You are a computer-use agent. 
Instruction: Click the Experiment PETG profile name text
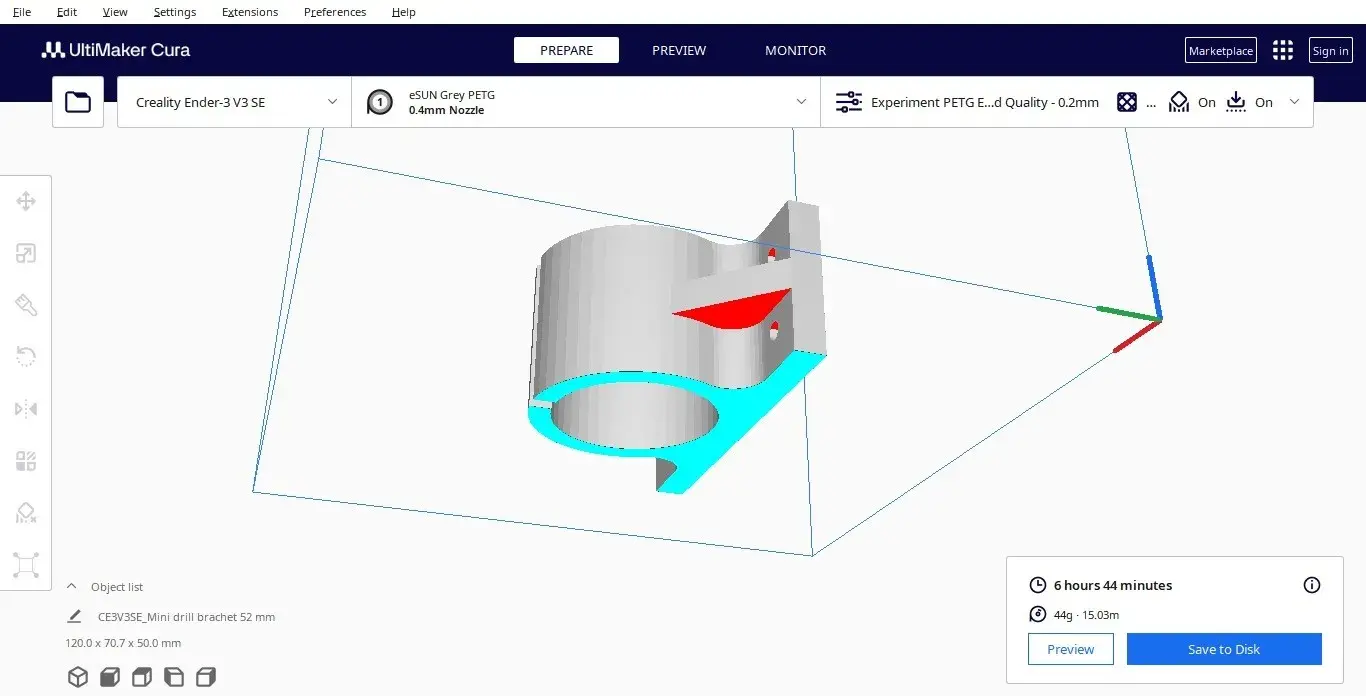[x=985, y=102]
